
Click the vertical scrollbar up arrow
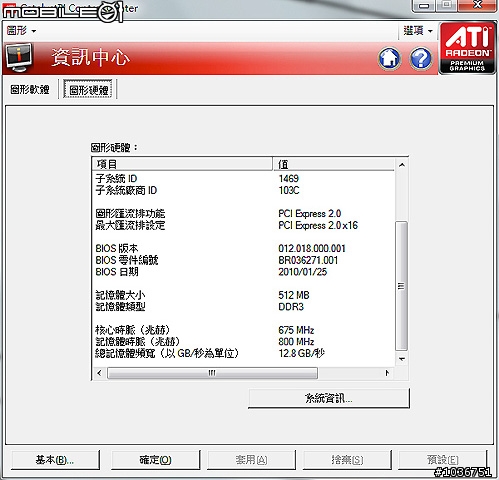(402, 165)
